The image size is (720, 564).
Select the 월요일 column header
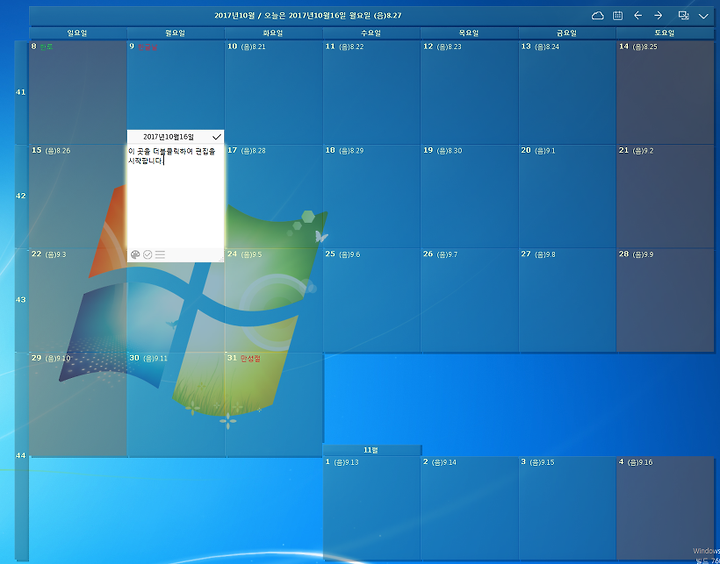tap(175, 33)
